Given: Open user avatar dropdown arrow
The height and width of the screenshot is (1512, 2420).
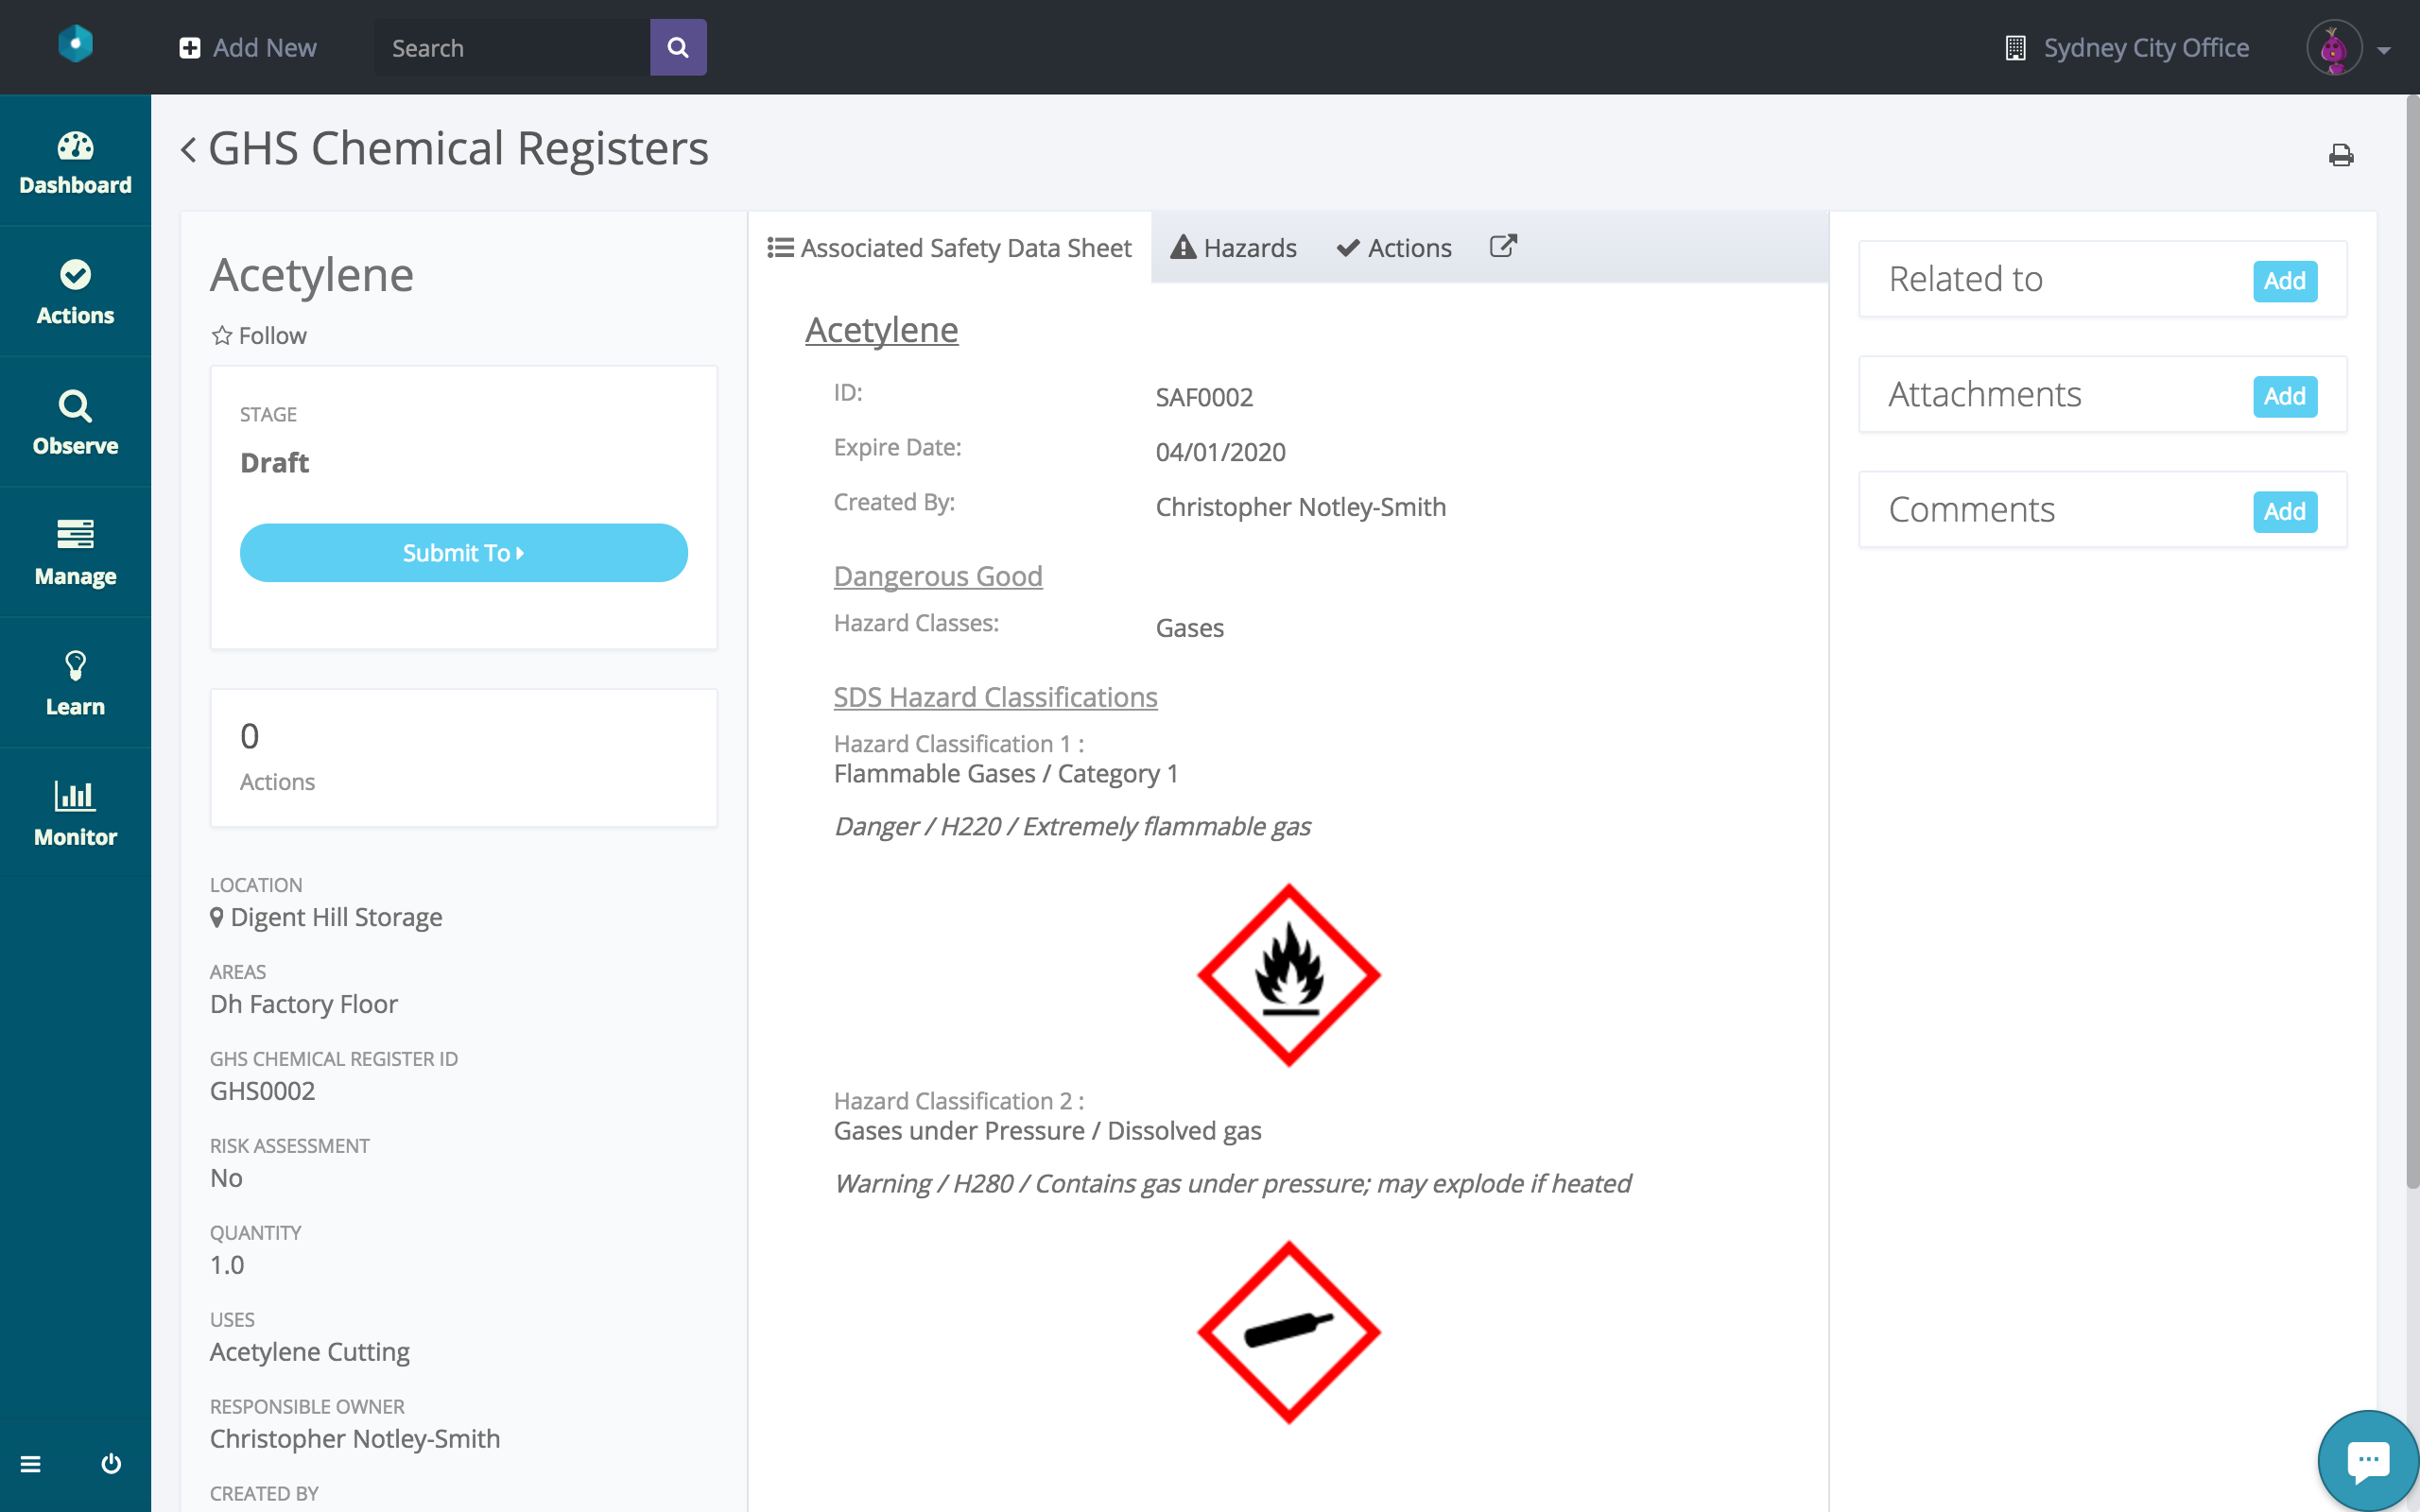Looking at the screenshot, I should (2384, 50).
